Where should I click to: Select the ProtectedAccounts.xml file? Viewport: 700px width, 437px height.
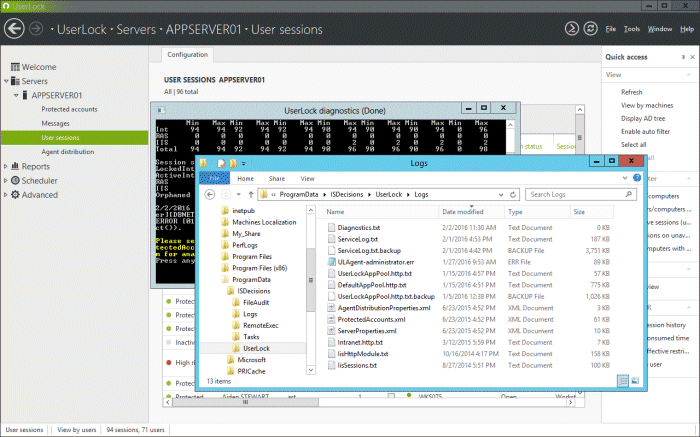[x=371, y=320]
